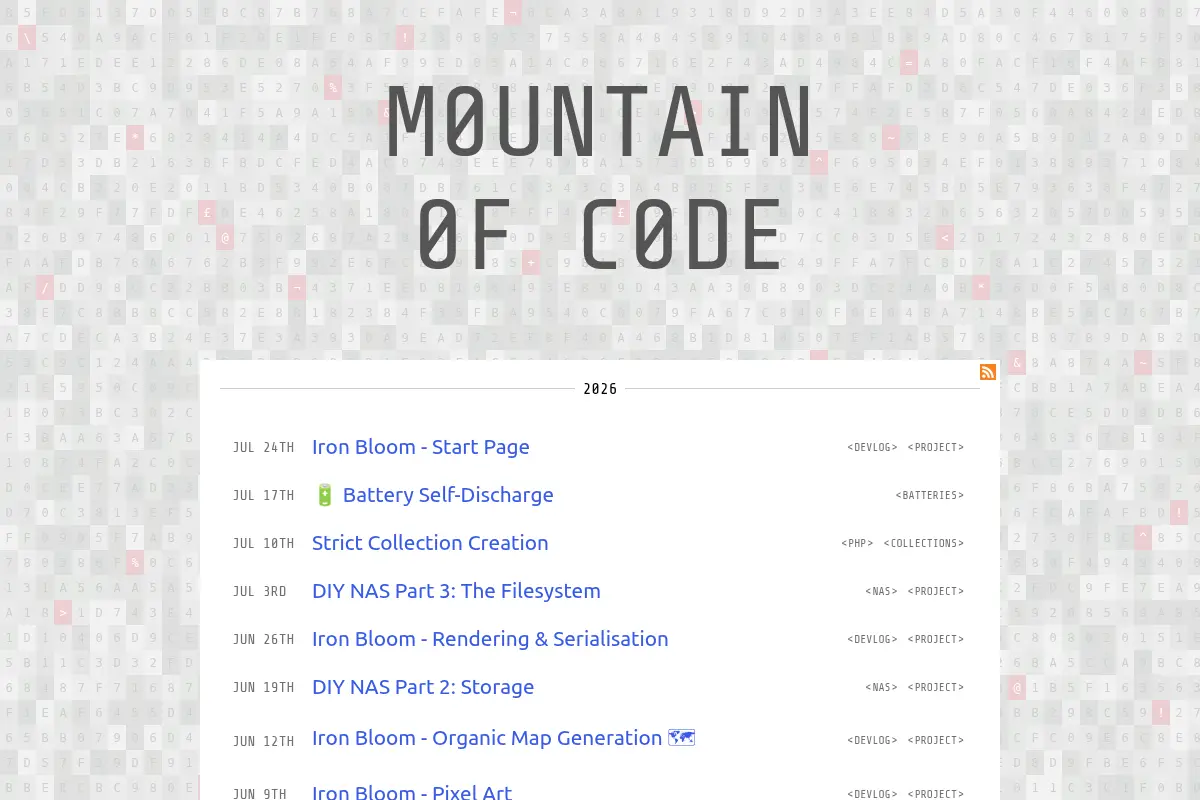Open the Strict Collection Creation post
The width and height of the screenshot is (1200, 800).
click(x=430, y=543)
